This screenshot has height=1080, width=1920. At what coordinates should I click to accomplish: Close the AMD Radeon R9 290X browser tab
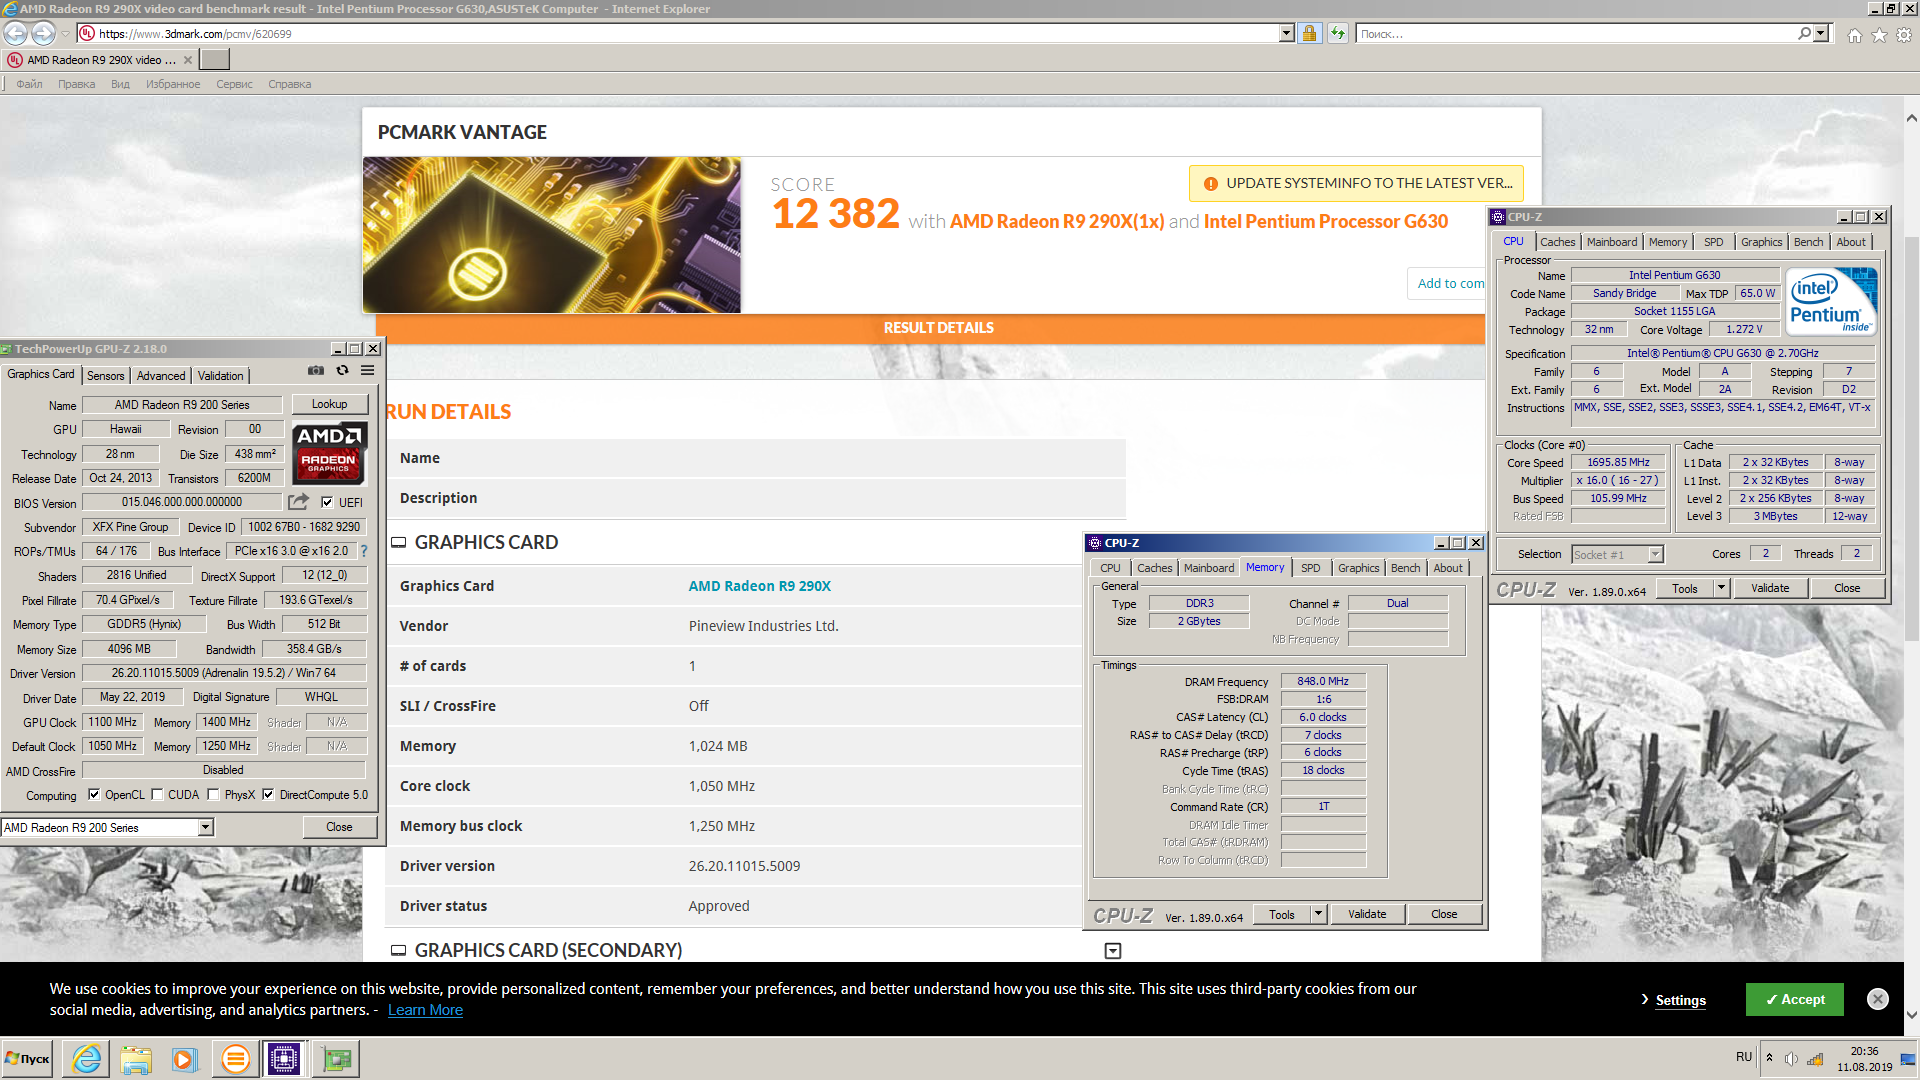[x=188, y=60]
